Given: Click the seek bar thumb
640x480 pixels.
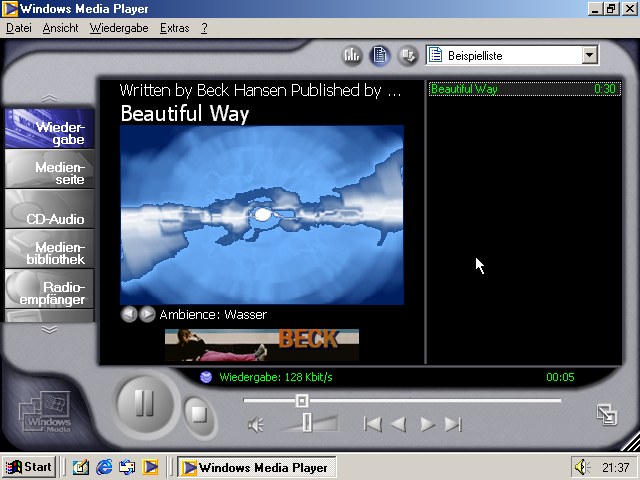Looking at the screenshot, I should [302, 401].
